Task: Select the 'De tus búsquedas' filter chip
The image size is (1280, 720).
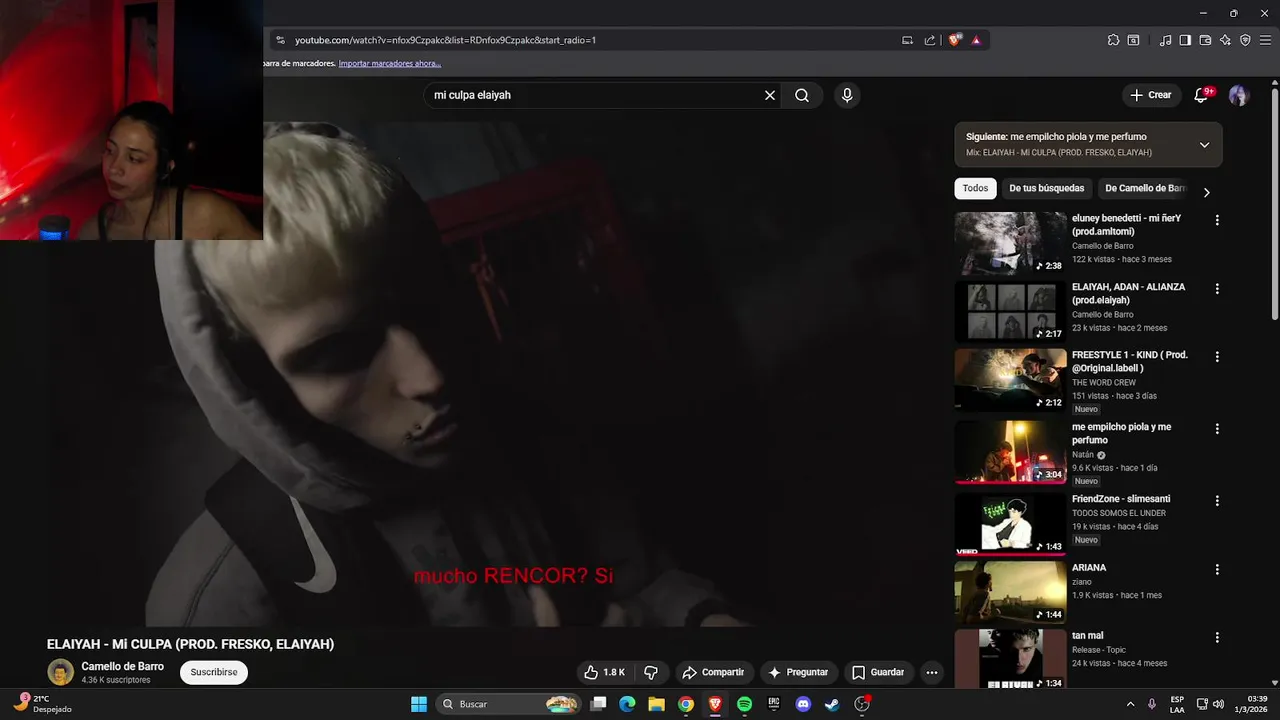Action: (x=1046, y=188)
